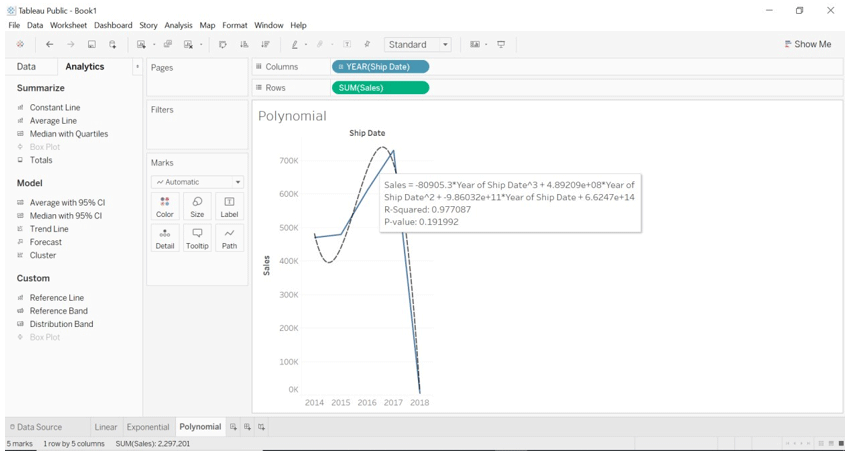Click the show/hide cards toolbar icon

(475, 44)
